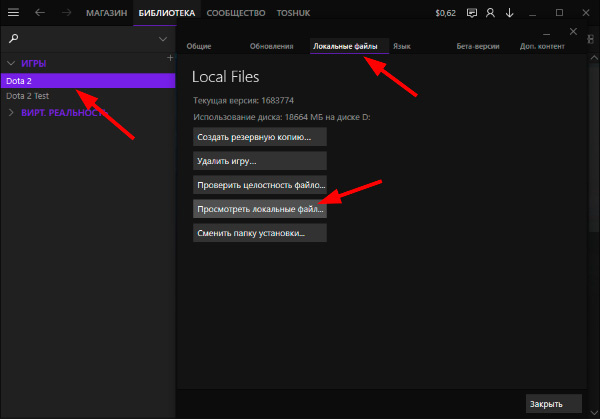This screenshot has height=419, width=600.
Task: Add a game with the plus icon
Action: [170, 58]
